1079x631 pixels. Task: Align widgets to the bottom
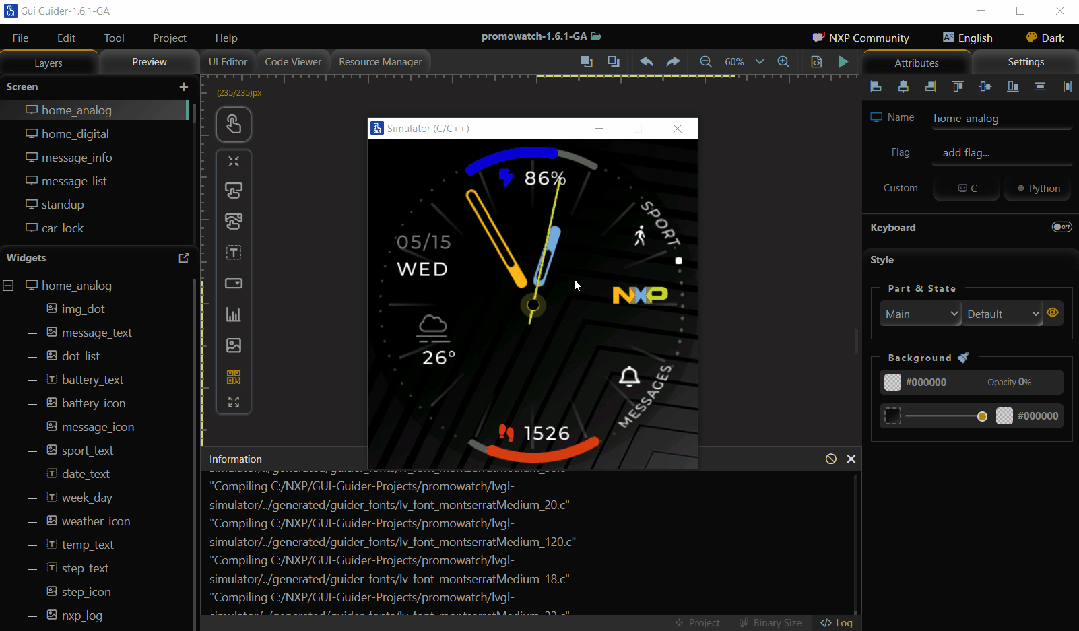tap(1013, 87)
